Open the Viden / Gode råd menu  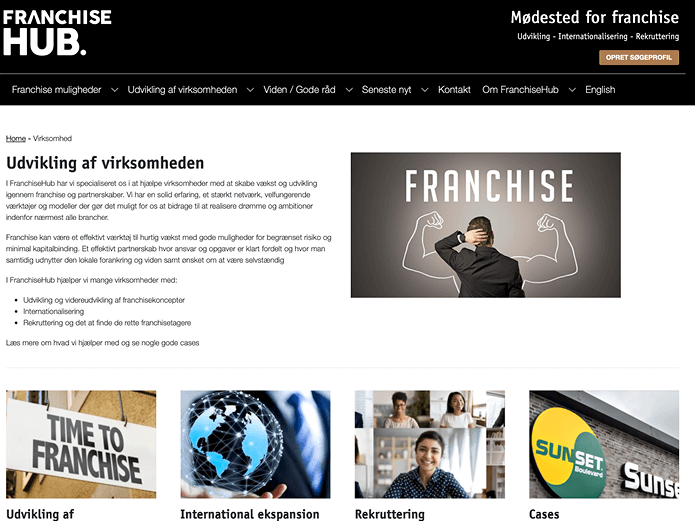pos(299,90)
